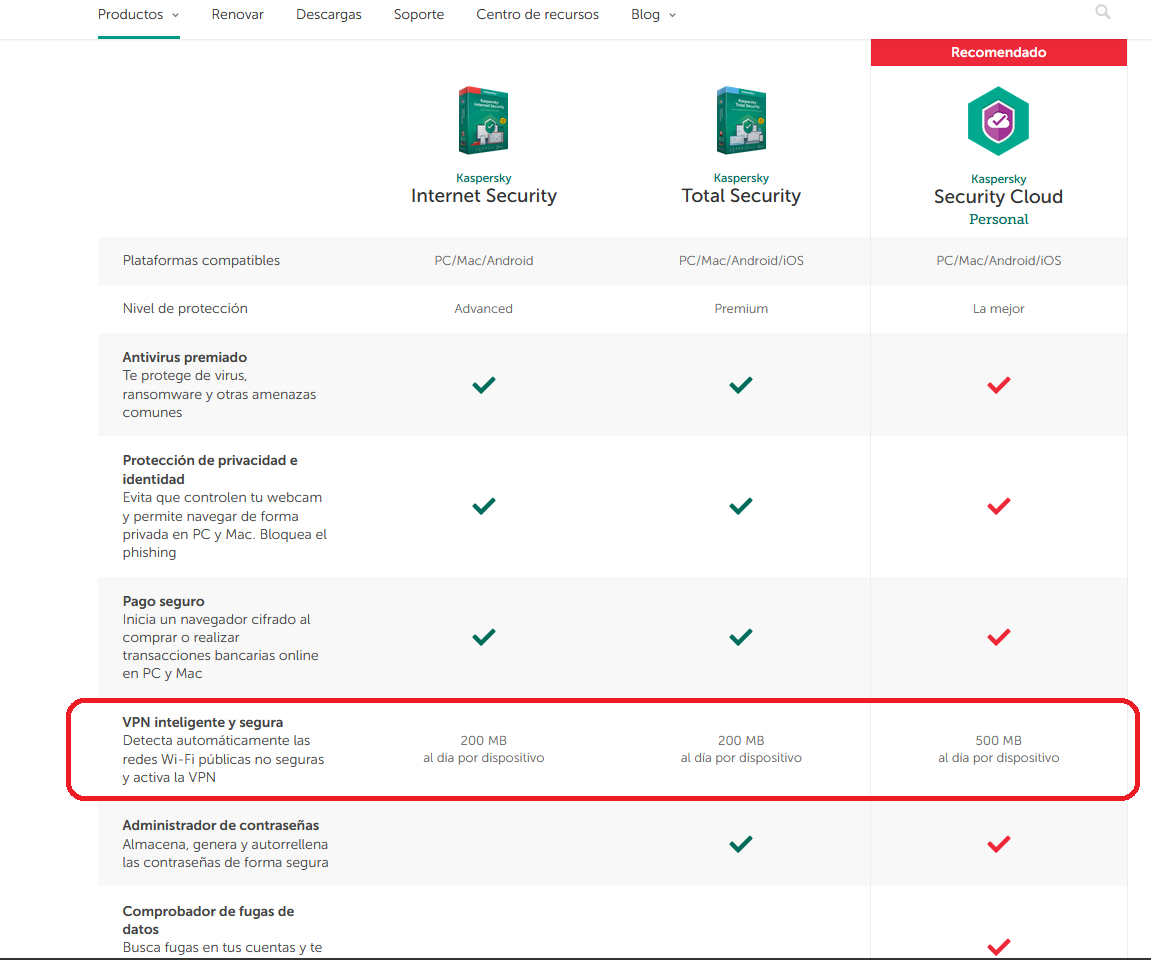Viewport: 1151px width, 960px height.
Task: Click red Security Cloud Administrador de contraseñas checkmark
Action: click(998, 844)
